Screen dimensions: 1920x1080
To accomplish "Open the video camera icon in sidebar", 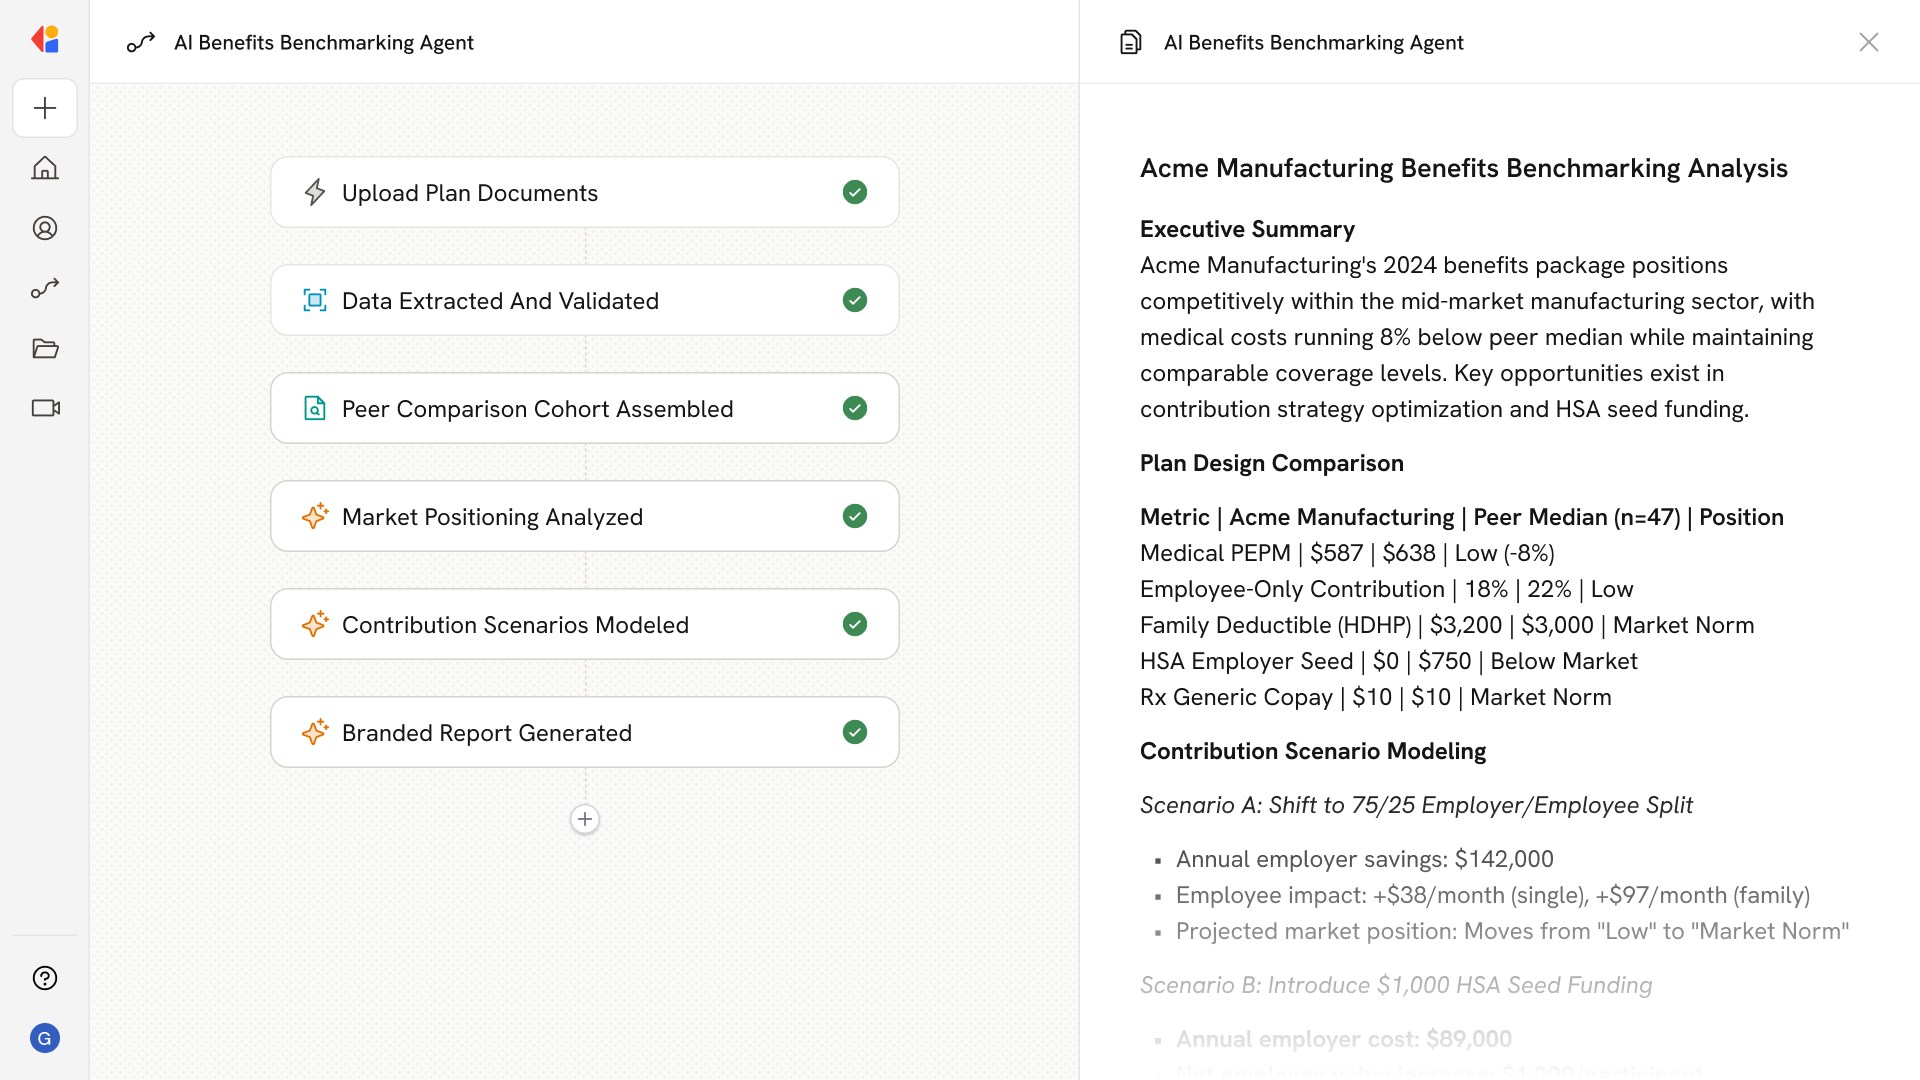I will click(x=45, y=408).
